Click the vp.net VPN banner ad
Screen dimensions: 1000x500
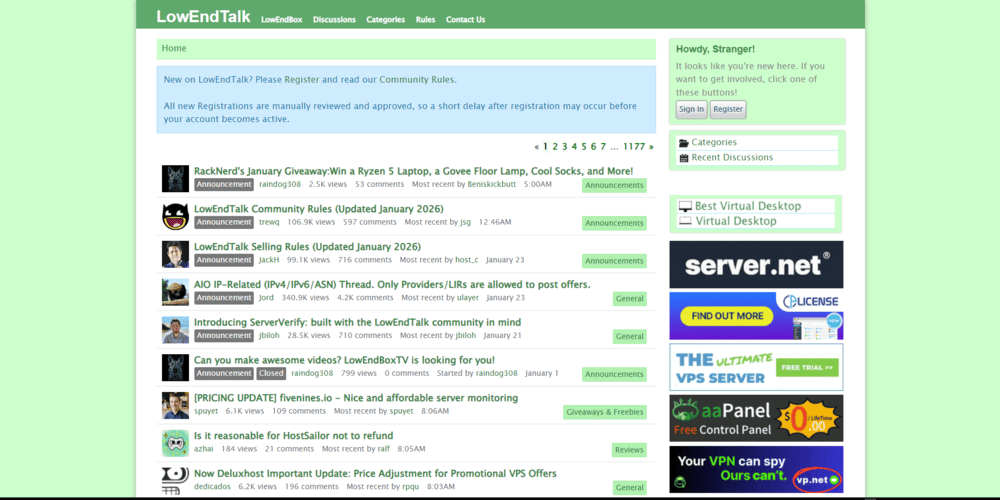(756, 469)
